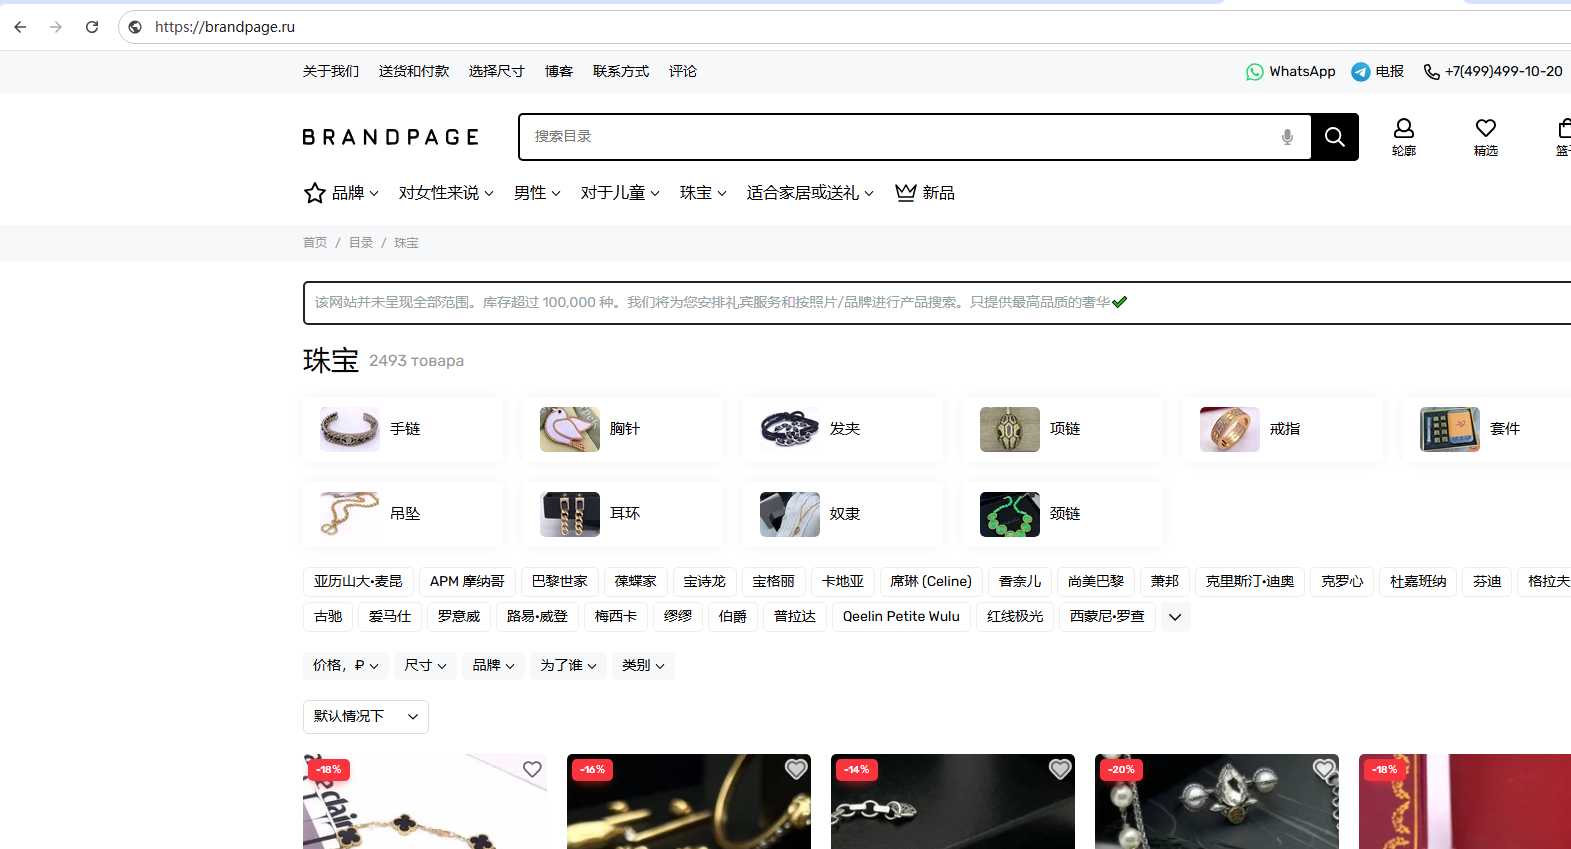Expand the 对女性来说 women's menu
The width and height of the screenshot is (1571, 849).
click(x=446, y=193)
